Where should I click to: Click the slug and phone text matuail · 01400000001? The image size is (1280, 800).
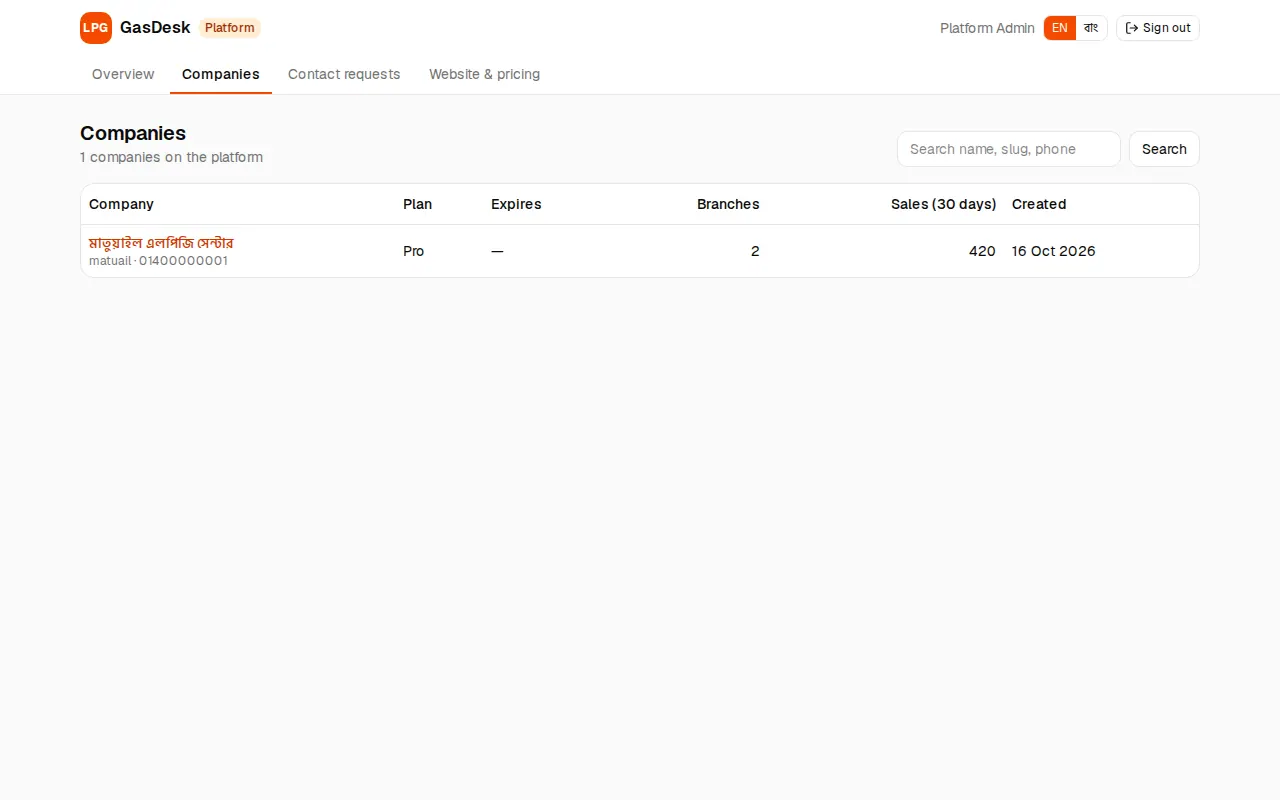tap(158, 261)
